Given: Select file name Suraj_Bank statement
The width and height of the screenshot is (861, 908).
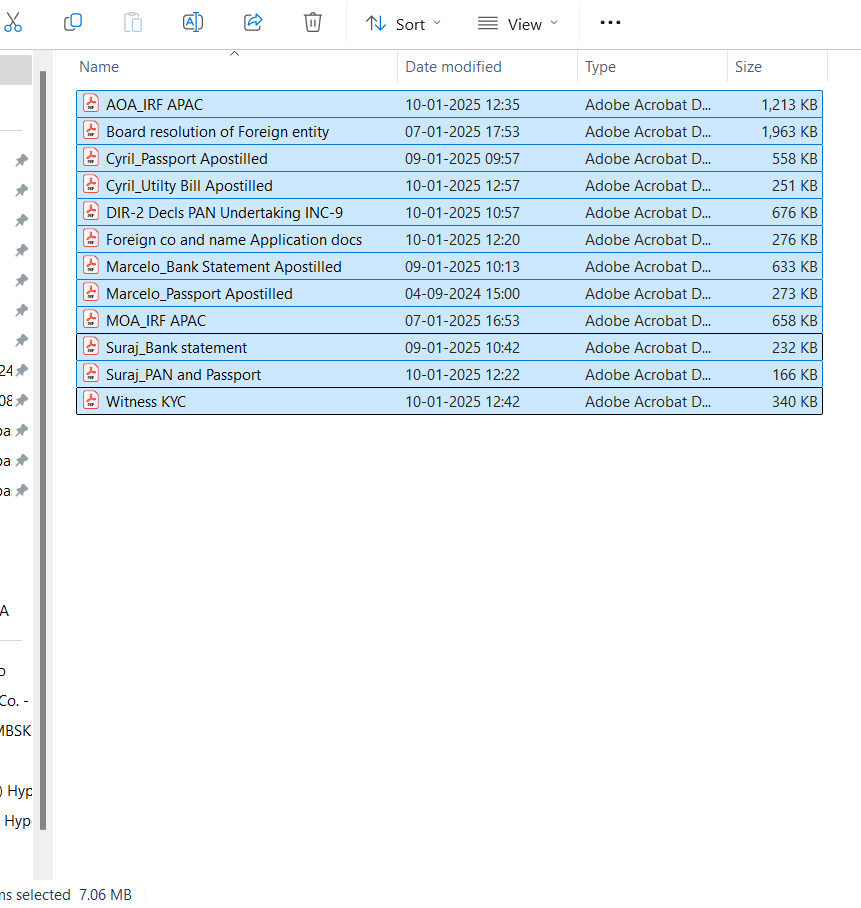Looking at the screenshot, I should (176, 348).
